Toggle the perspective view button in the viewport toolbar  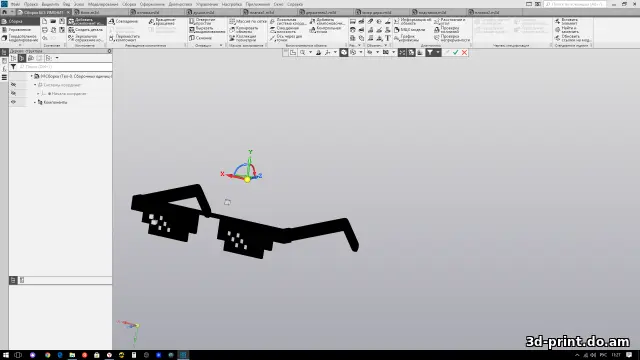point(420,53)
